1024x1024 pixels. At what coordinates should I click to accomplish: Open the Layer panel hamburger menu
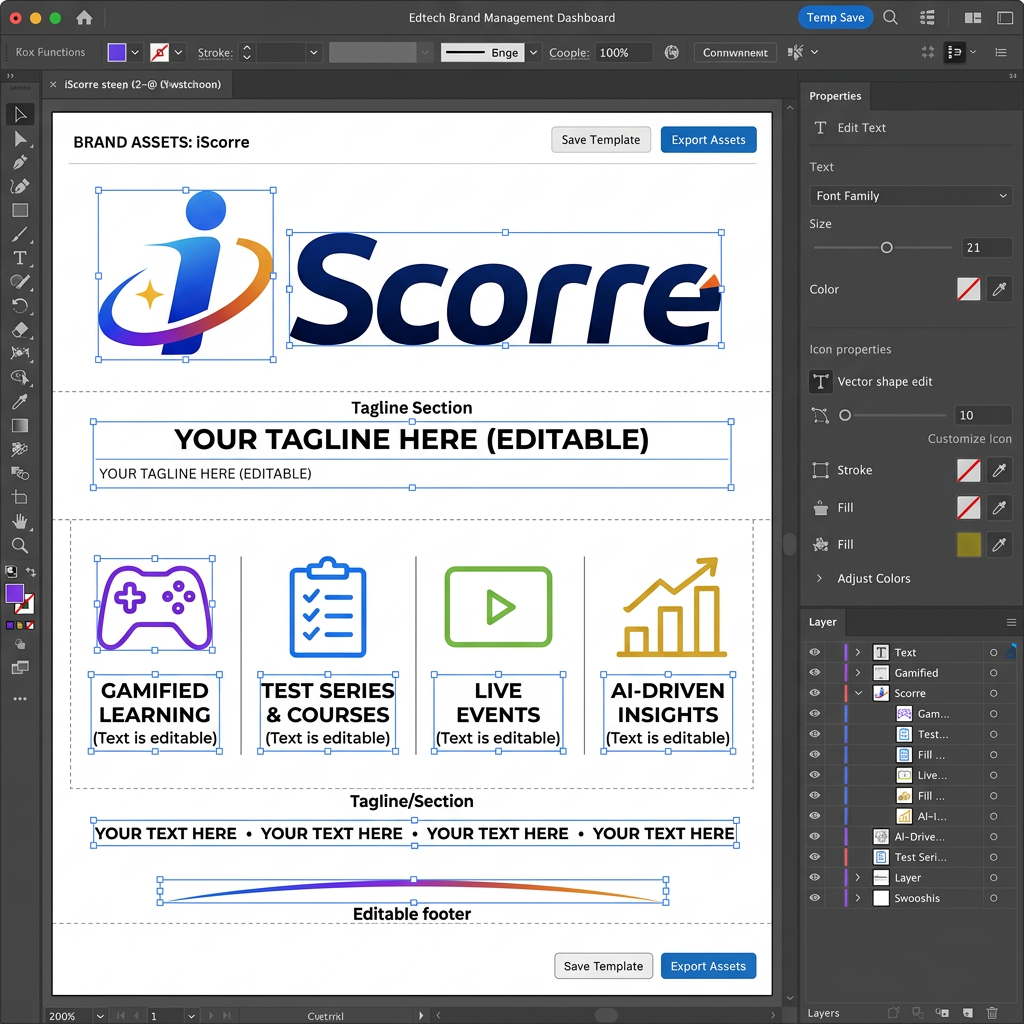click(x=1011, y=622)
